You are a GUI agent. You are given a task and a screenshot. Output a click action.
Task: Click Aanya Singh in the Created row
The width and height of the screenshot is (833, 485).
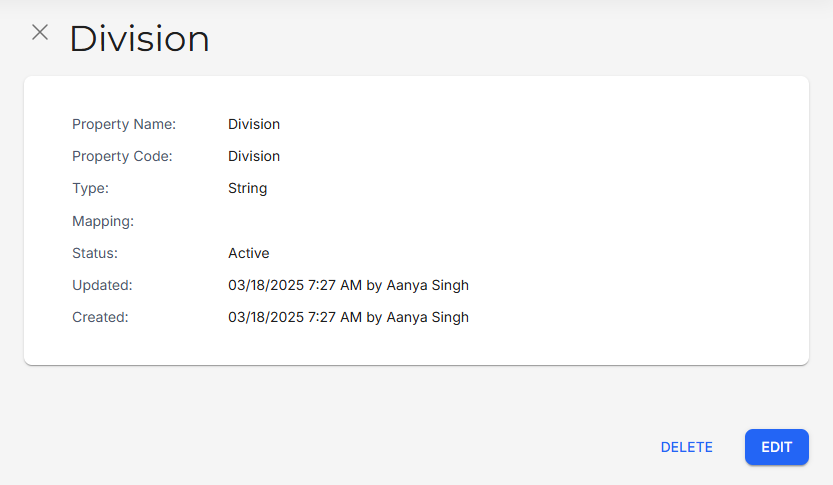tap(427, 317)
